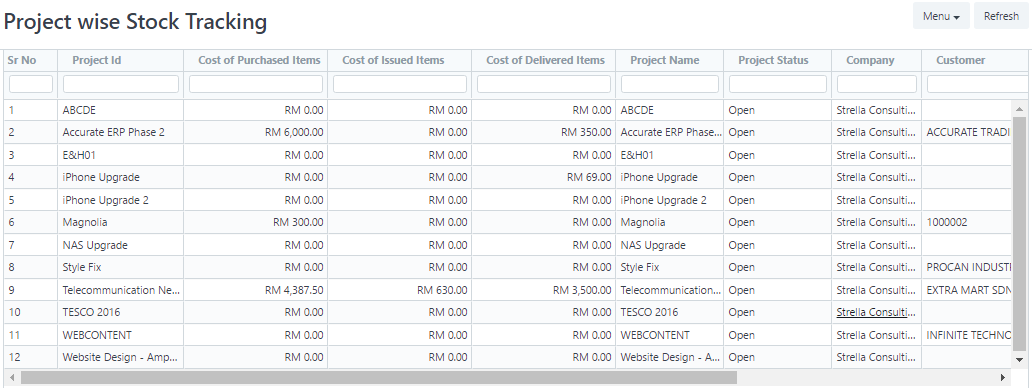Select the iPhone Upgrade 2 project id cell
The height and width of the screenshot is (388, 1032).
click(x=120, y=200)
